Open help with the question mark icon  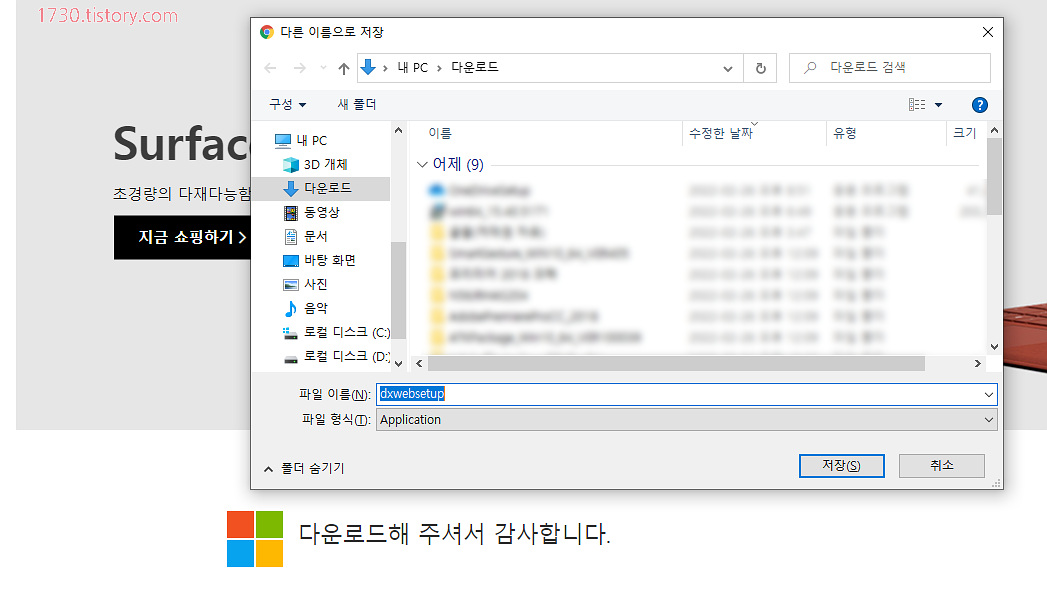980,105
